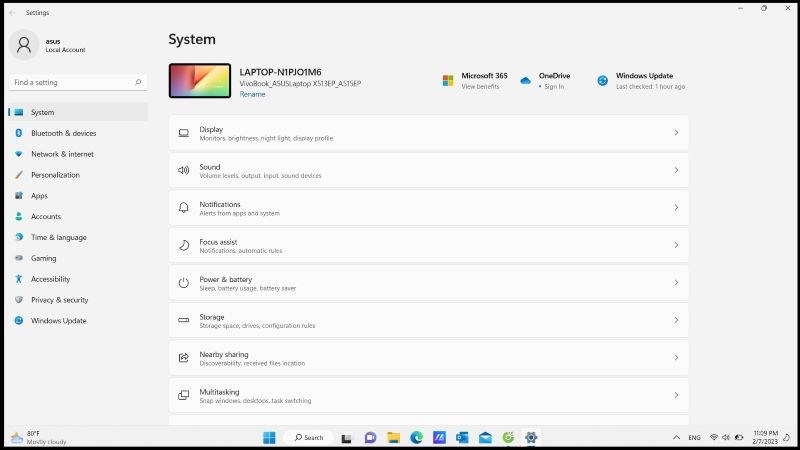Viewport: 800px width, 450px height.
Task: Open the Mail app in taskbar
Action: coord(485,438)
